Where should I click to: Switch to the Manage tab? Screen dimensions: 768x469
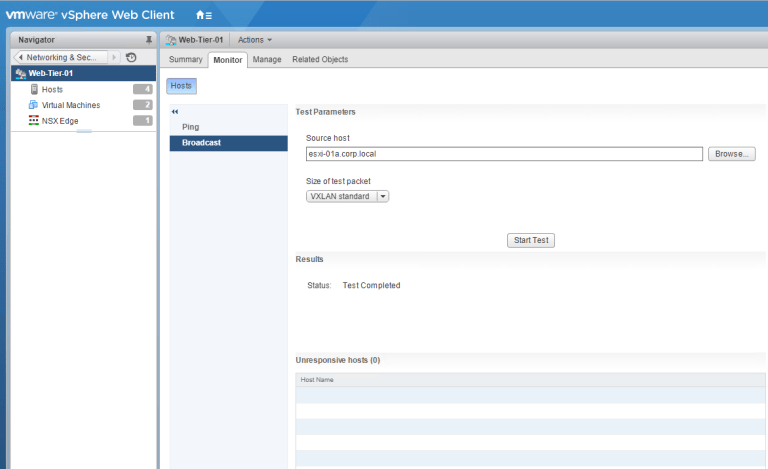[x=267, y=60]
